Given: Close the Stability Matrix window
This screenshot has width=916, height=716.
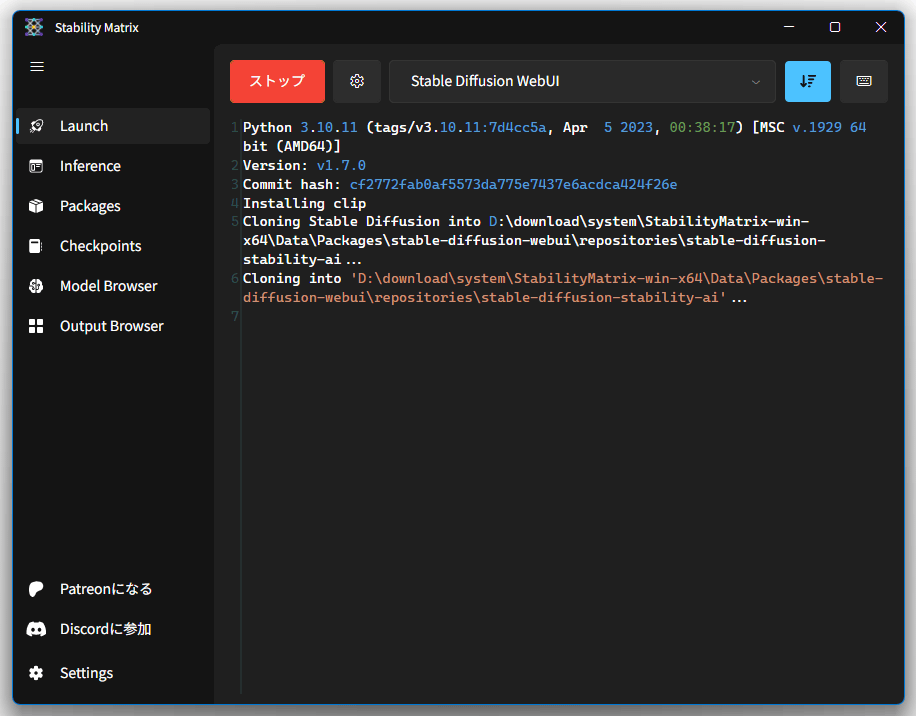Looking at the screenshot, I should (881, 27).
